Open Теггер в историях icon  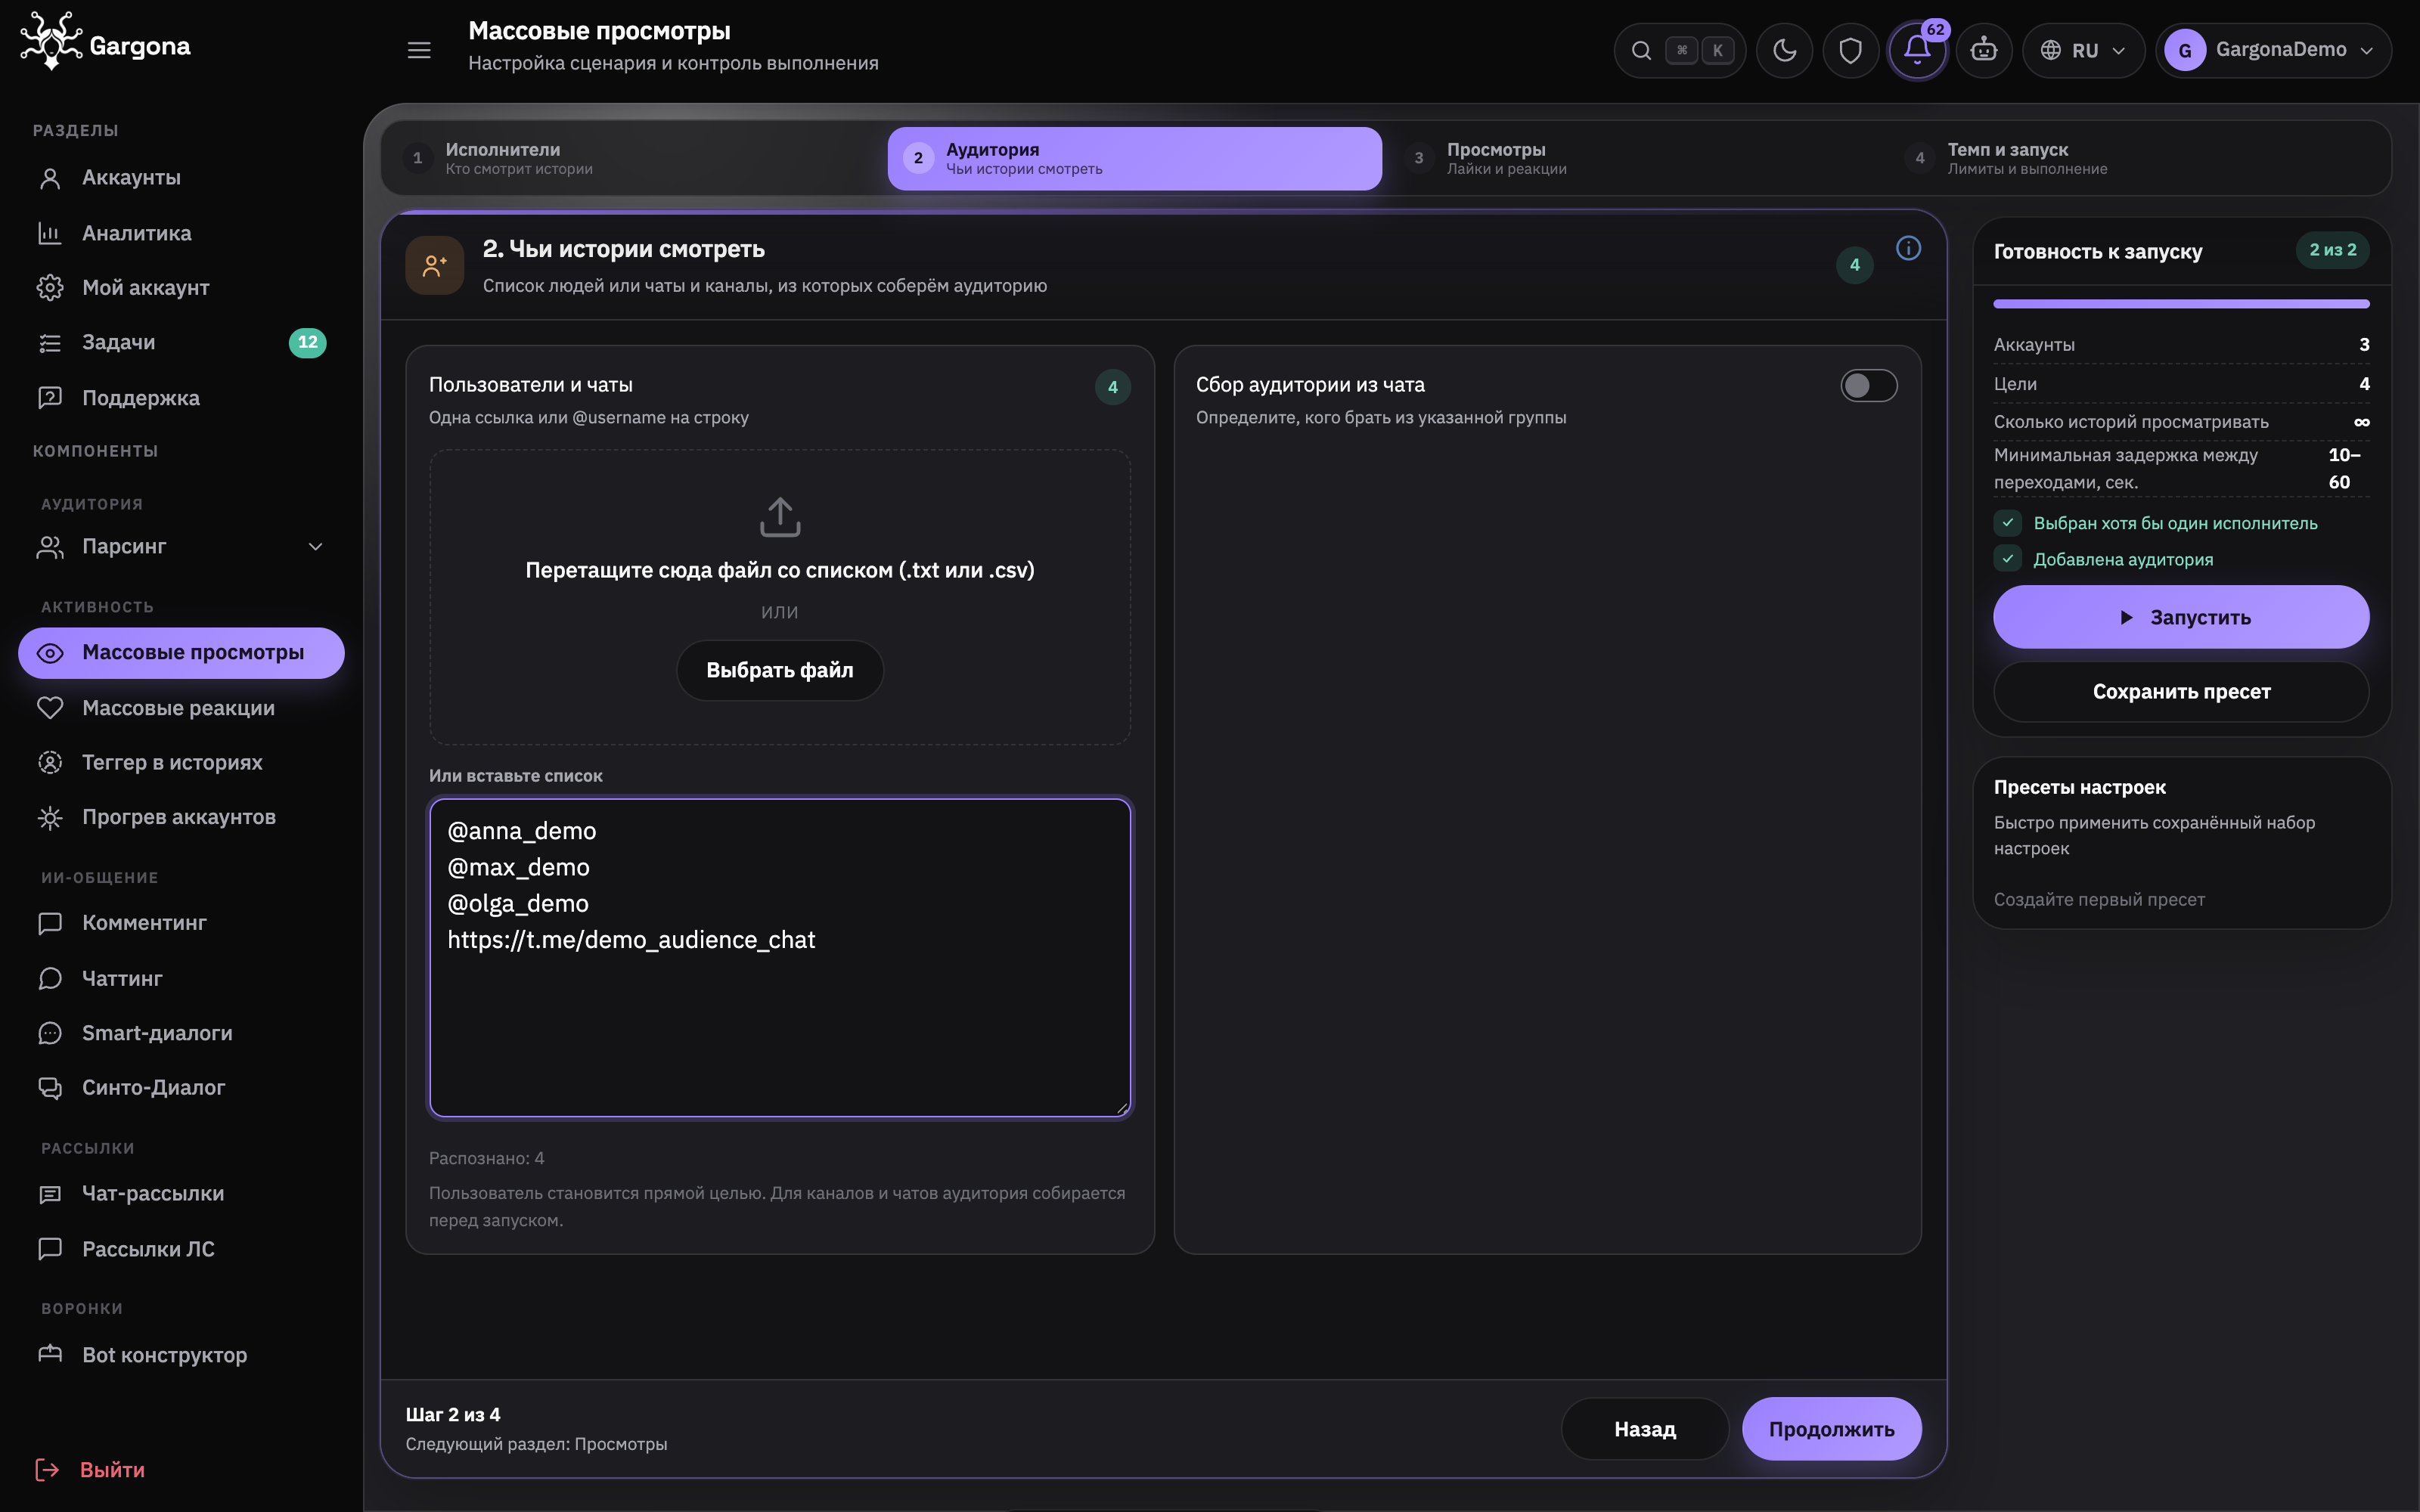coord(50,763)
